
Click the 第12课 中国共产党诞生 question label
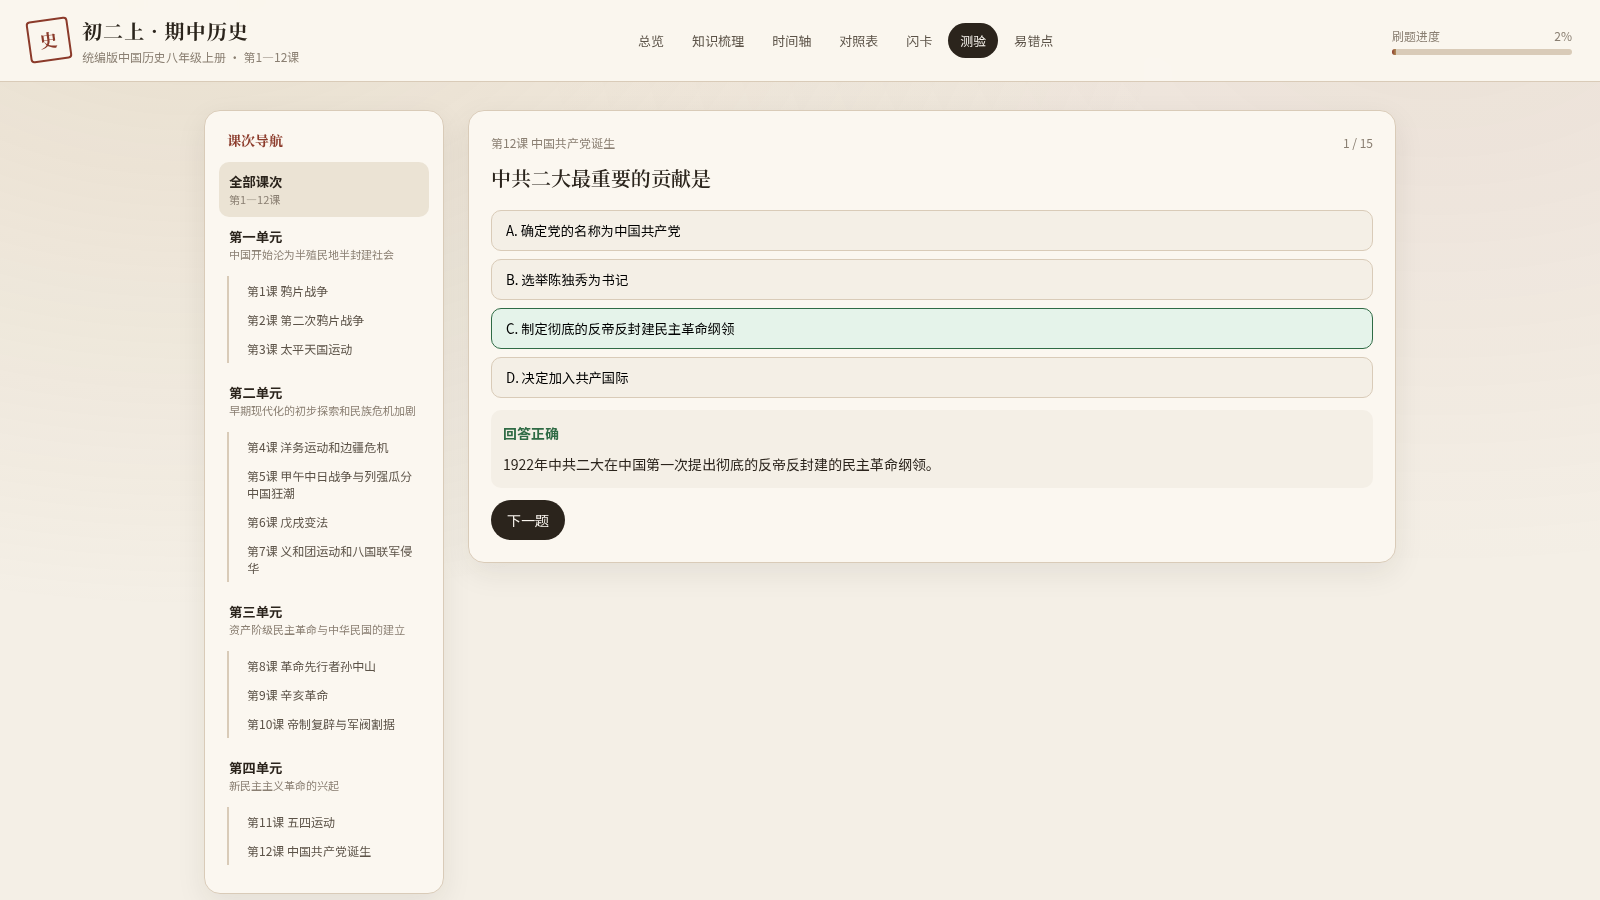pos(553,144)
